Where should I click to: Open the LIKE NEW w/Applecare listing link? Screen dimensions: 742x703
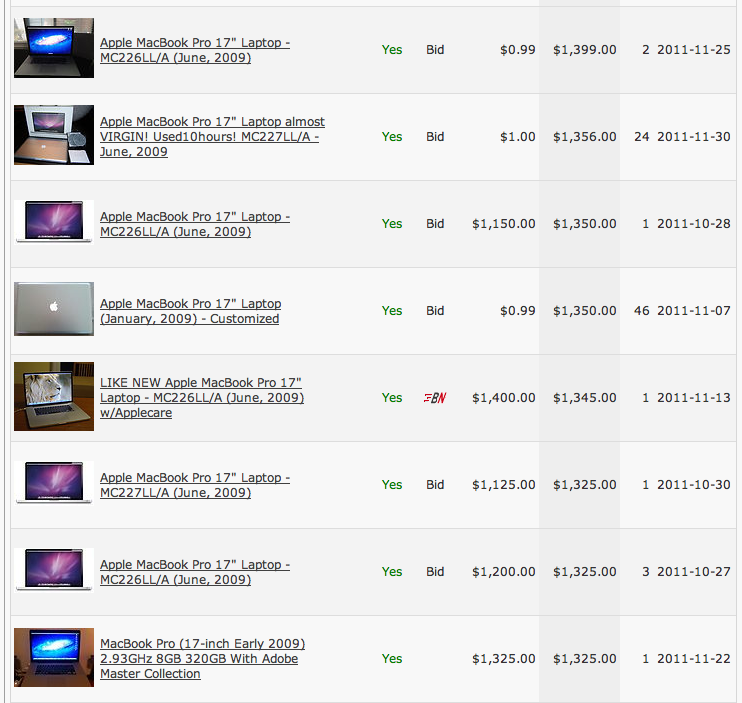point(202,398)
